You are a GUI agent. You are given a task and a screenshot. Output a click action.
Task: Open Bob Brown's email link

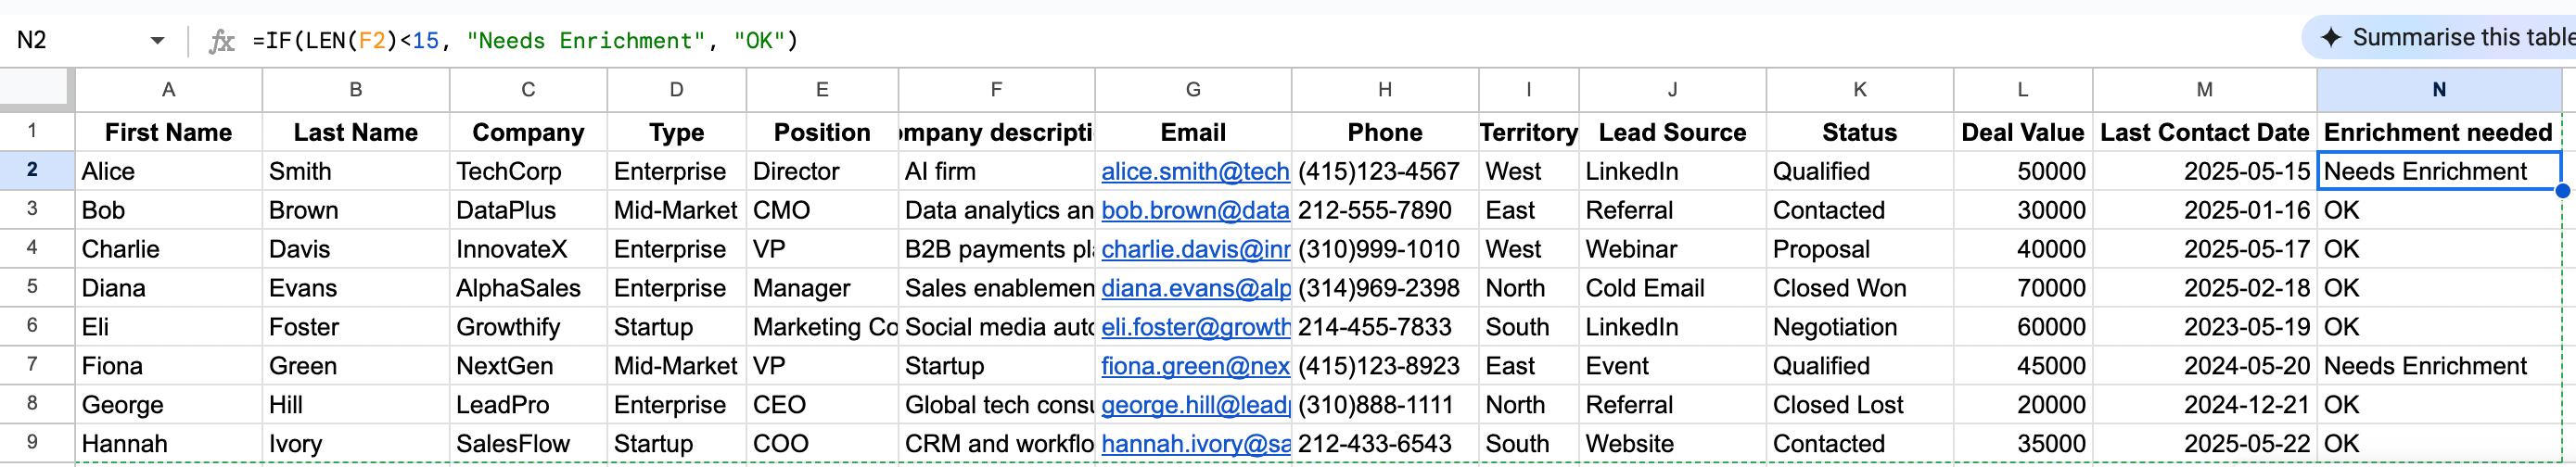point(1194,211)
